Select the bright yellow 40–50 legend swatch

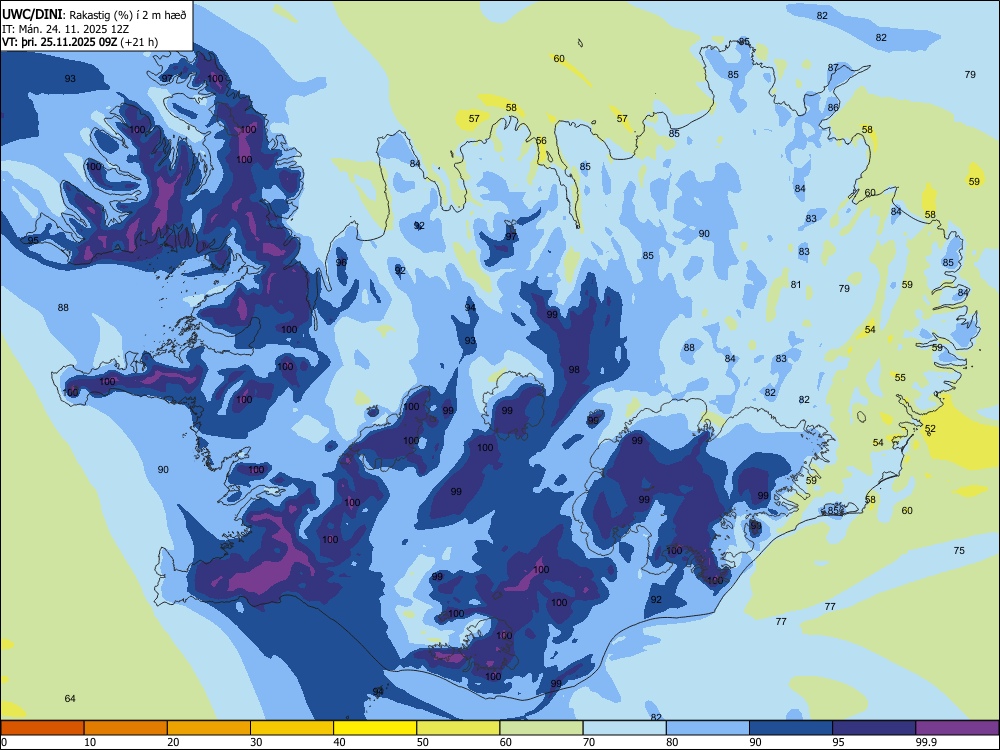click(375, 728)
